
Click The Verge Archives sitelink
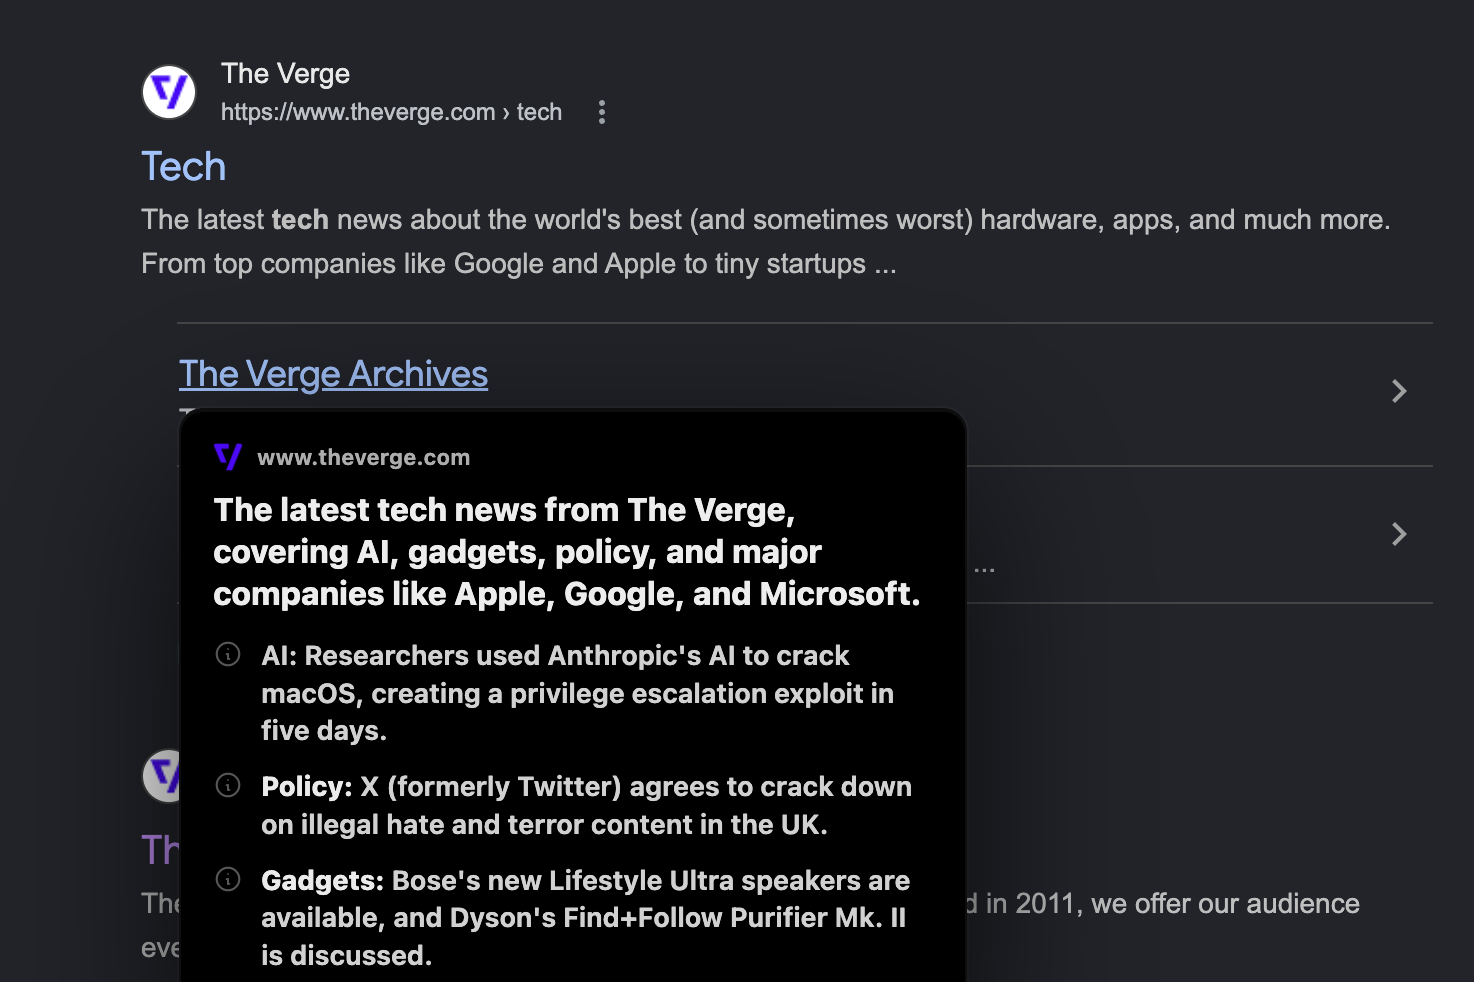(x=333, y=374)
